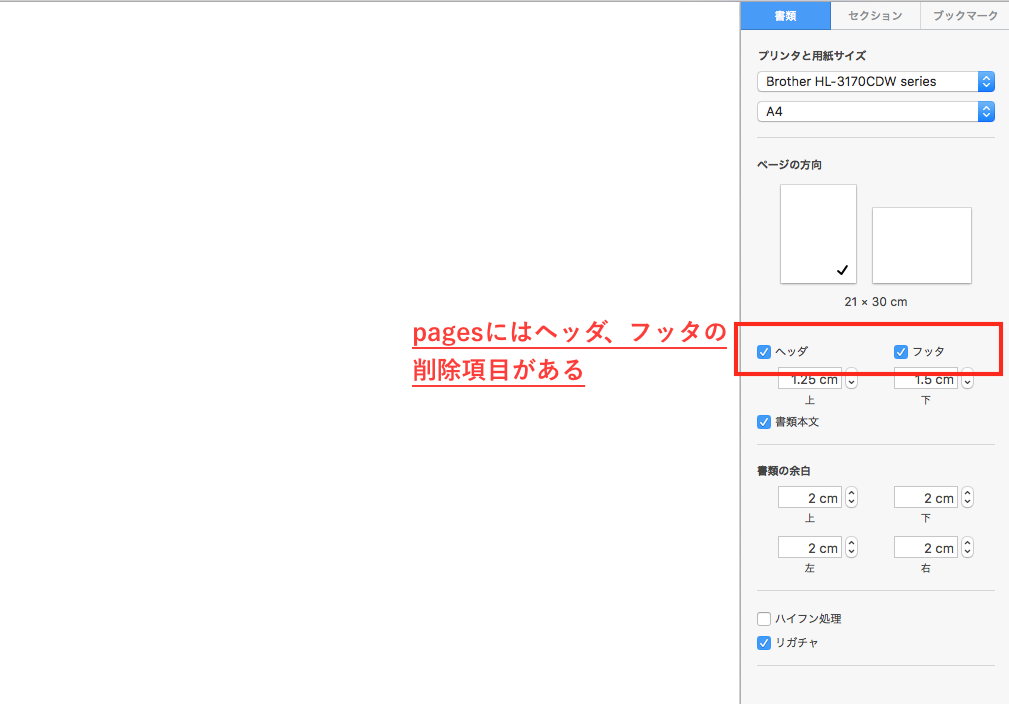This screenshot has width=1009, height=704.
Task: Toggle the 書類本文 checkbox
Action: point(764,422)
